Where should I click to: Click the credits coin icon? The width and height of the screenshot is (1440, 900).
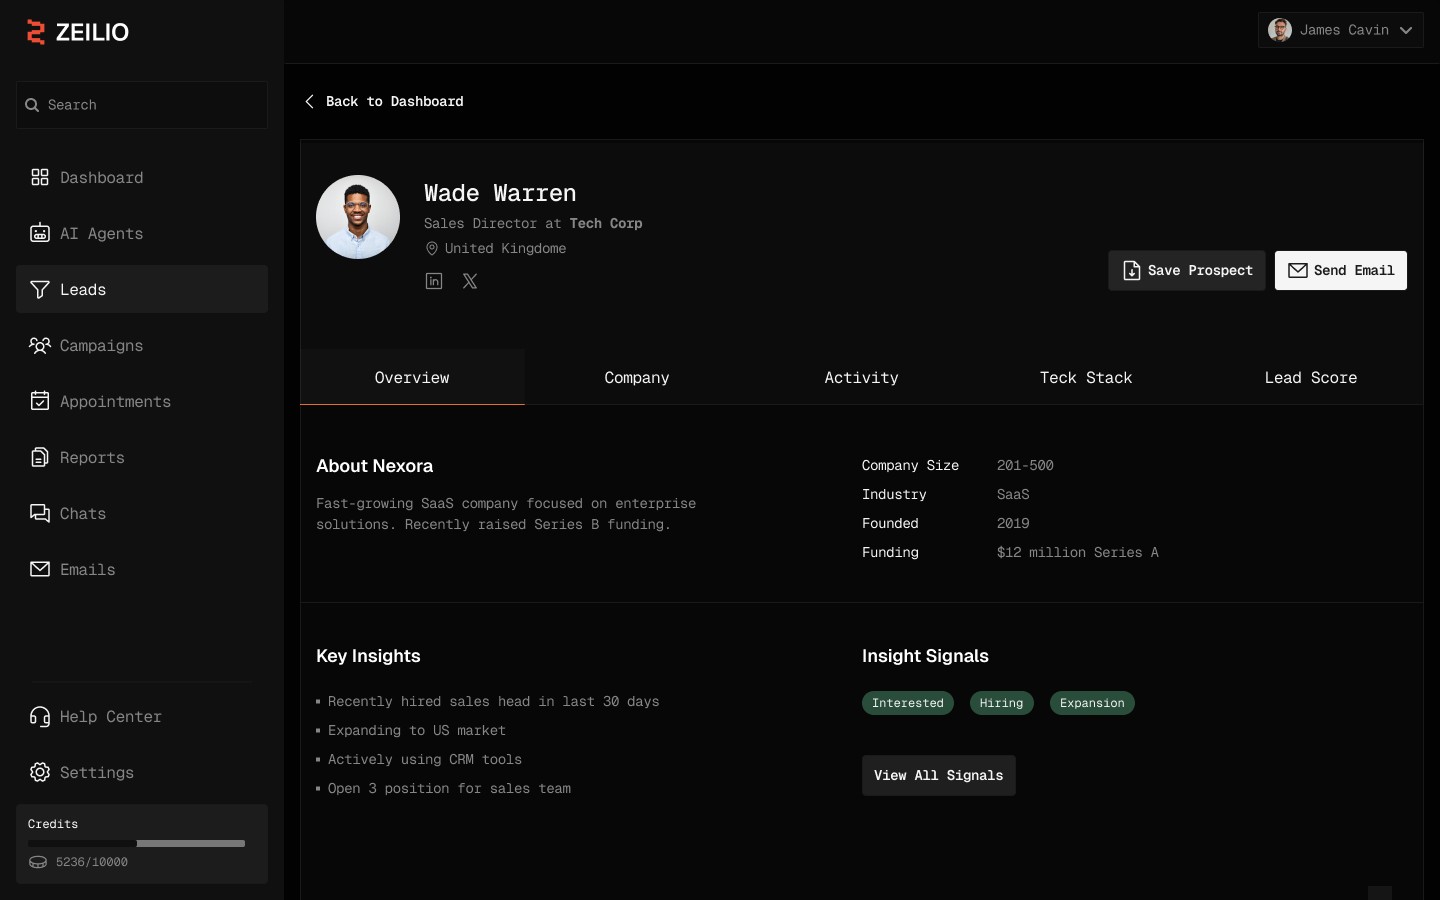(38, 862)
